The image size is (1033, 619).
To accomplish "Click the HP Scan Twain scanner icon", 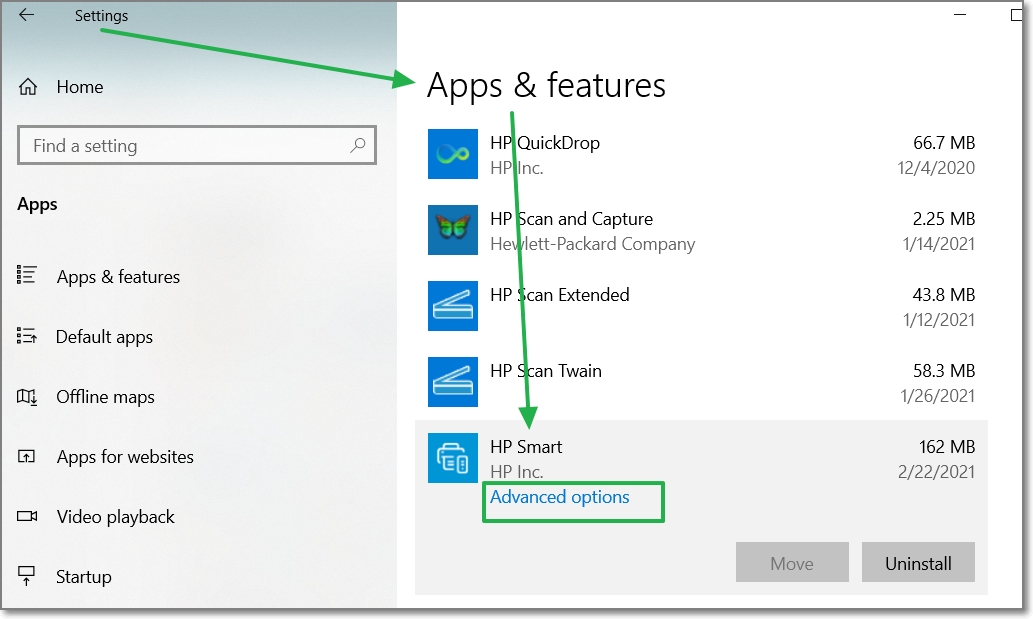I will click(x=453, y=382).
